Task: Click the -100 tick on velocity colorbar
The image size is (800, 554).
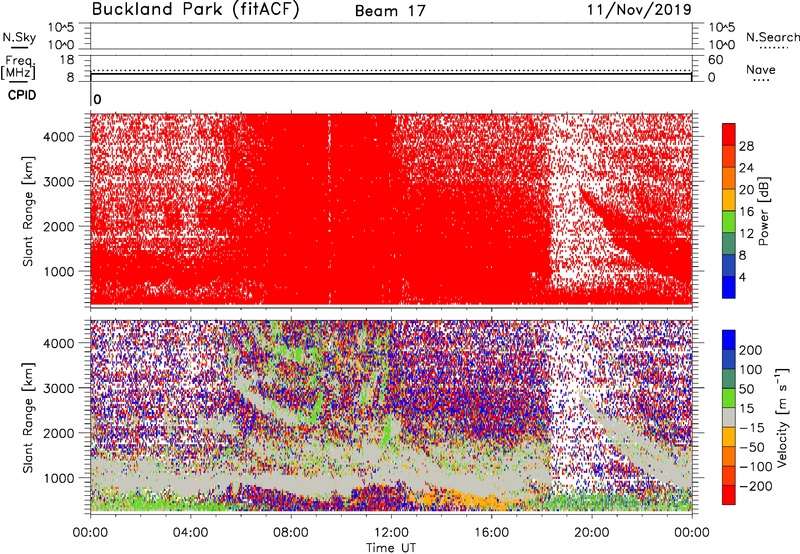Action: [755, 467]
